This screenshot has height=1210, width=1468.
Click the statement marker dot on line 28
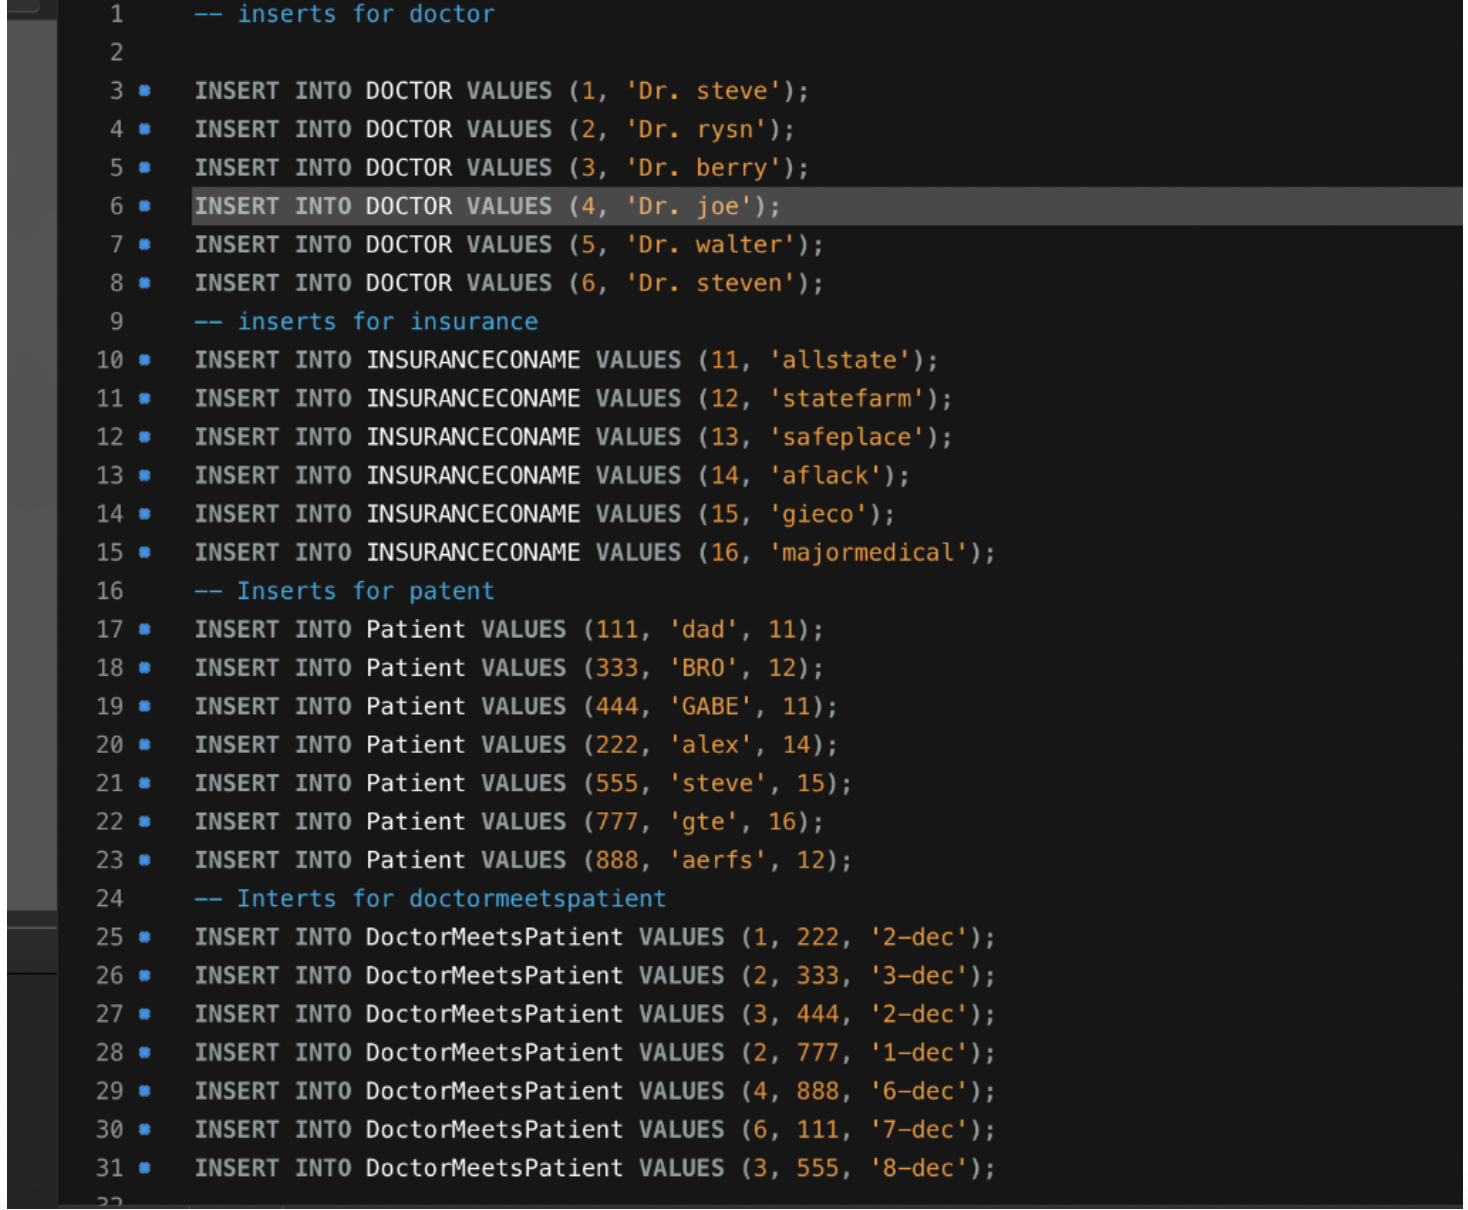pyautogui.click(x=145, y=1052)
